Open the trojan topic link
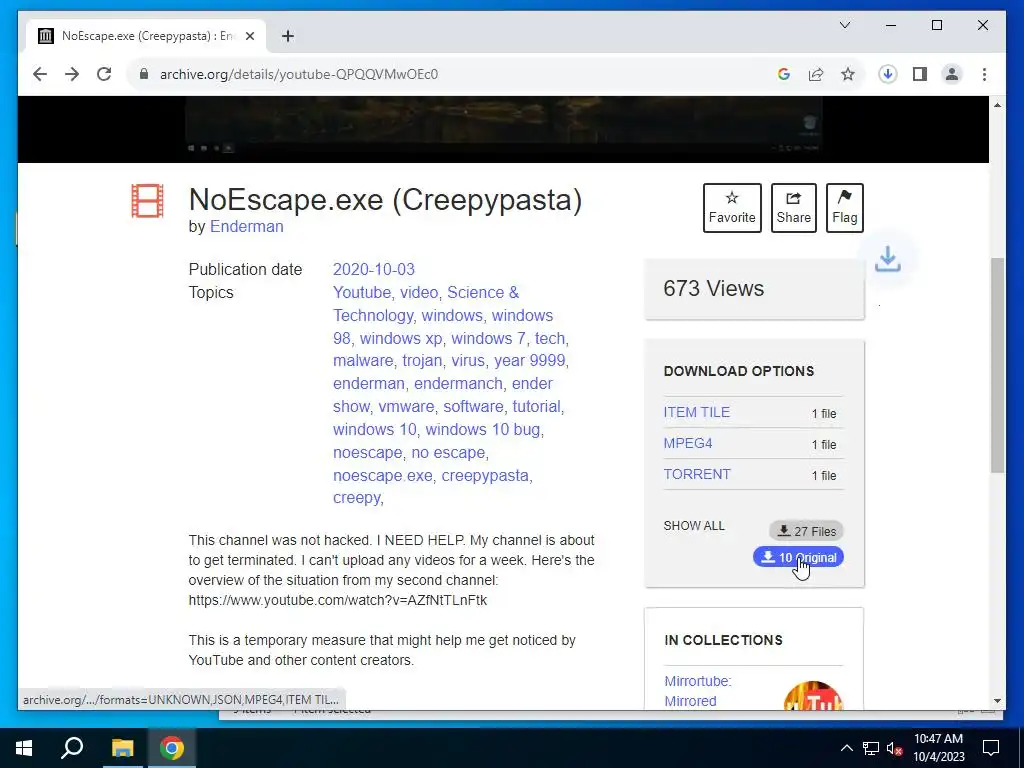1024x768 pixels. [x=421, y=360]
